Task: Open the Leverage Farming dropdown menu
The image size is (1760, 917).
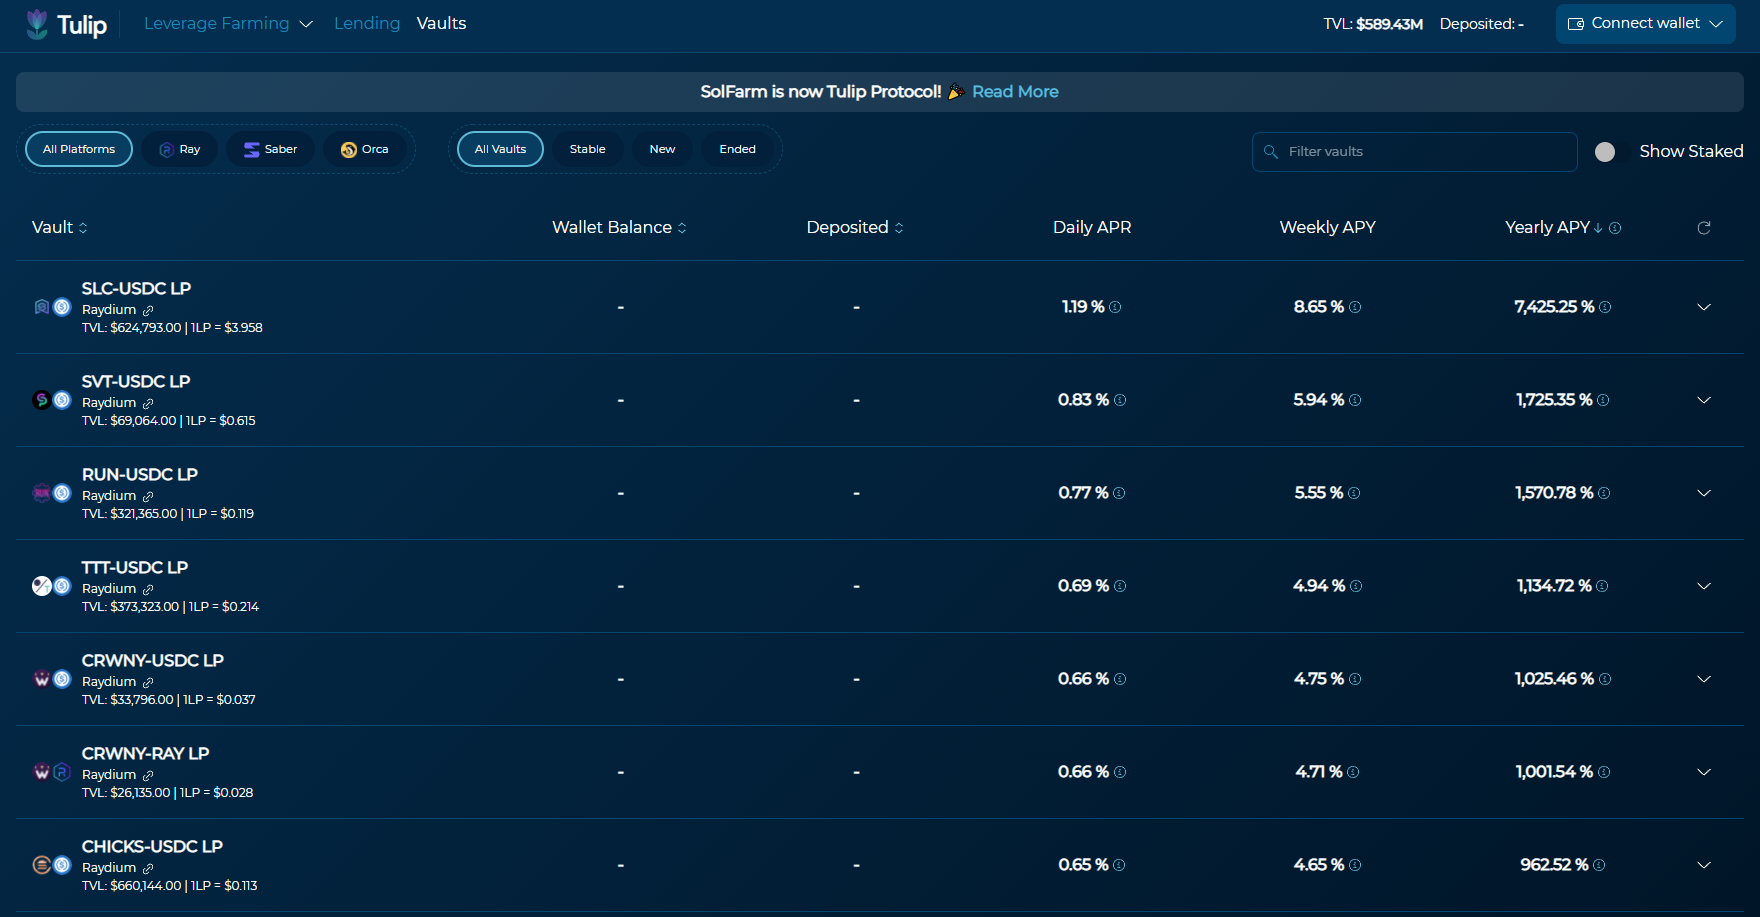Action: [x=228, y=23]
